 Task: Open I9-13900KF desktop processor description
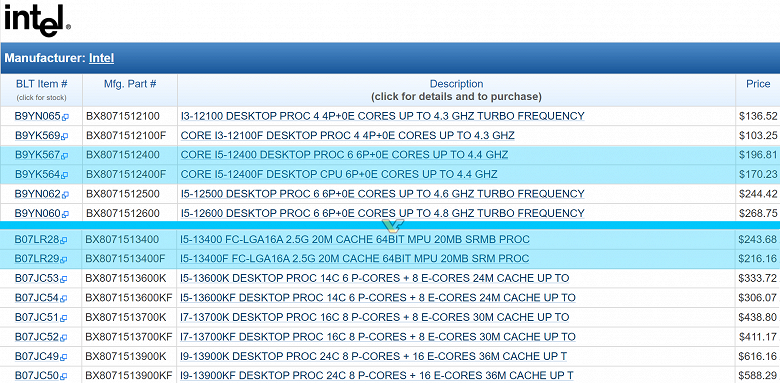(377, 376)
